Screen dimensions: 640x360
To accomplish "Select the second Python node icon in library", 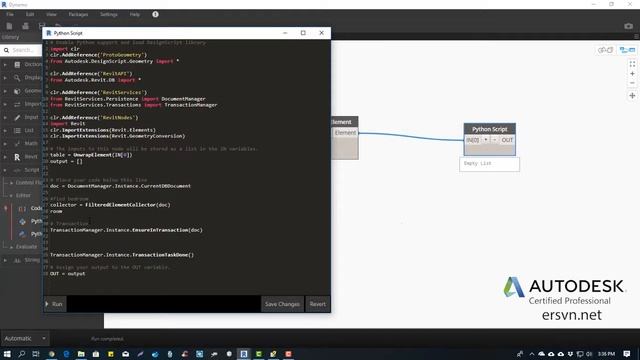I will 22,234.
